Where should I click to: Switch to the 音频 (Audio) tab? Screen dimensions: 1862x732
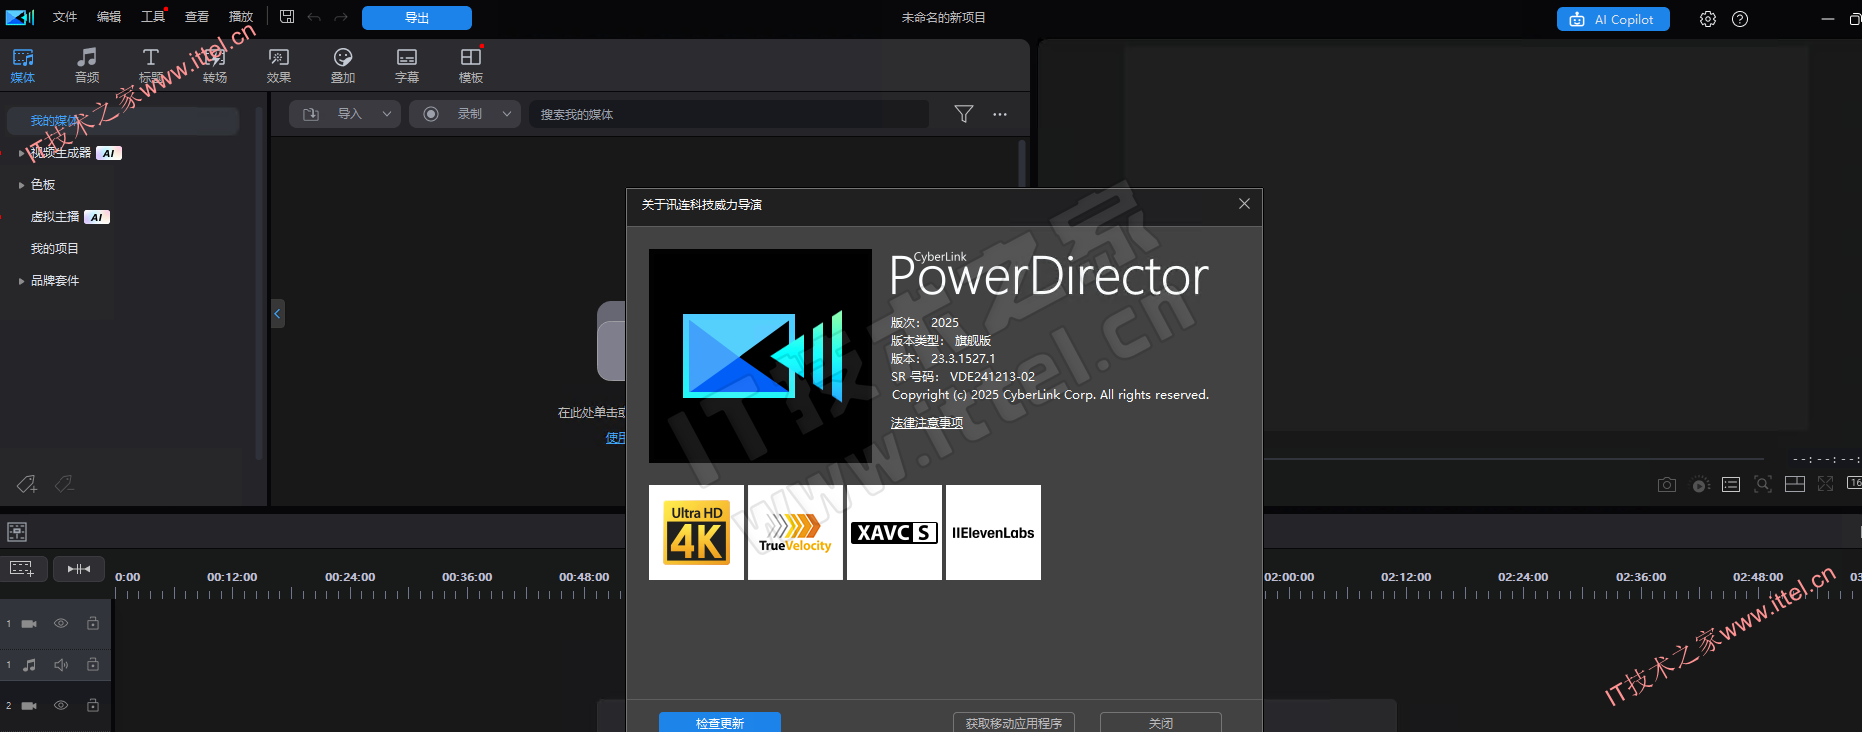pyautogui.click(x=87, y=66)
